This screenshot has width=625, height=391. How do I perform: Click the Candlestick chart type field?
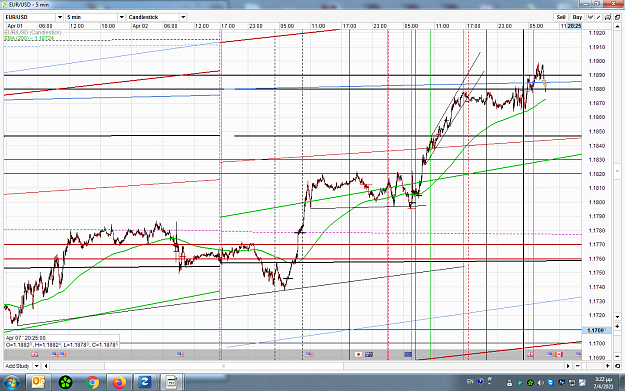click(x=153, y=17)
